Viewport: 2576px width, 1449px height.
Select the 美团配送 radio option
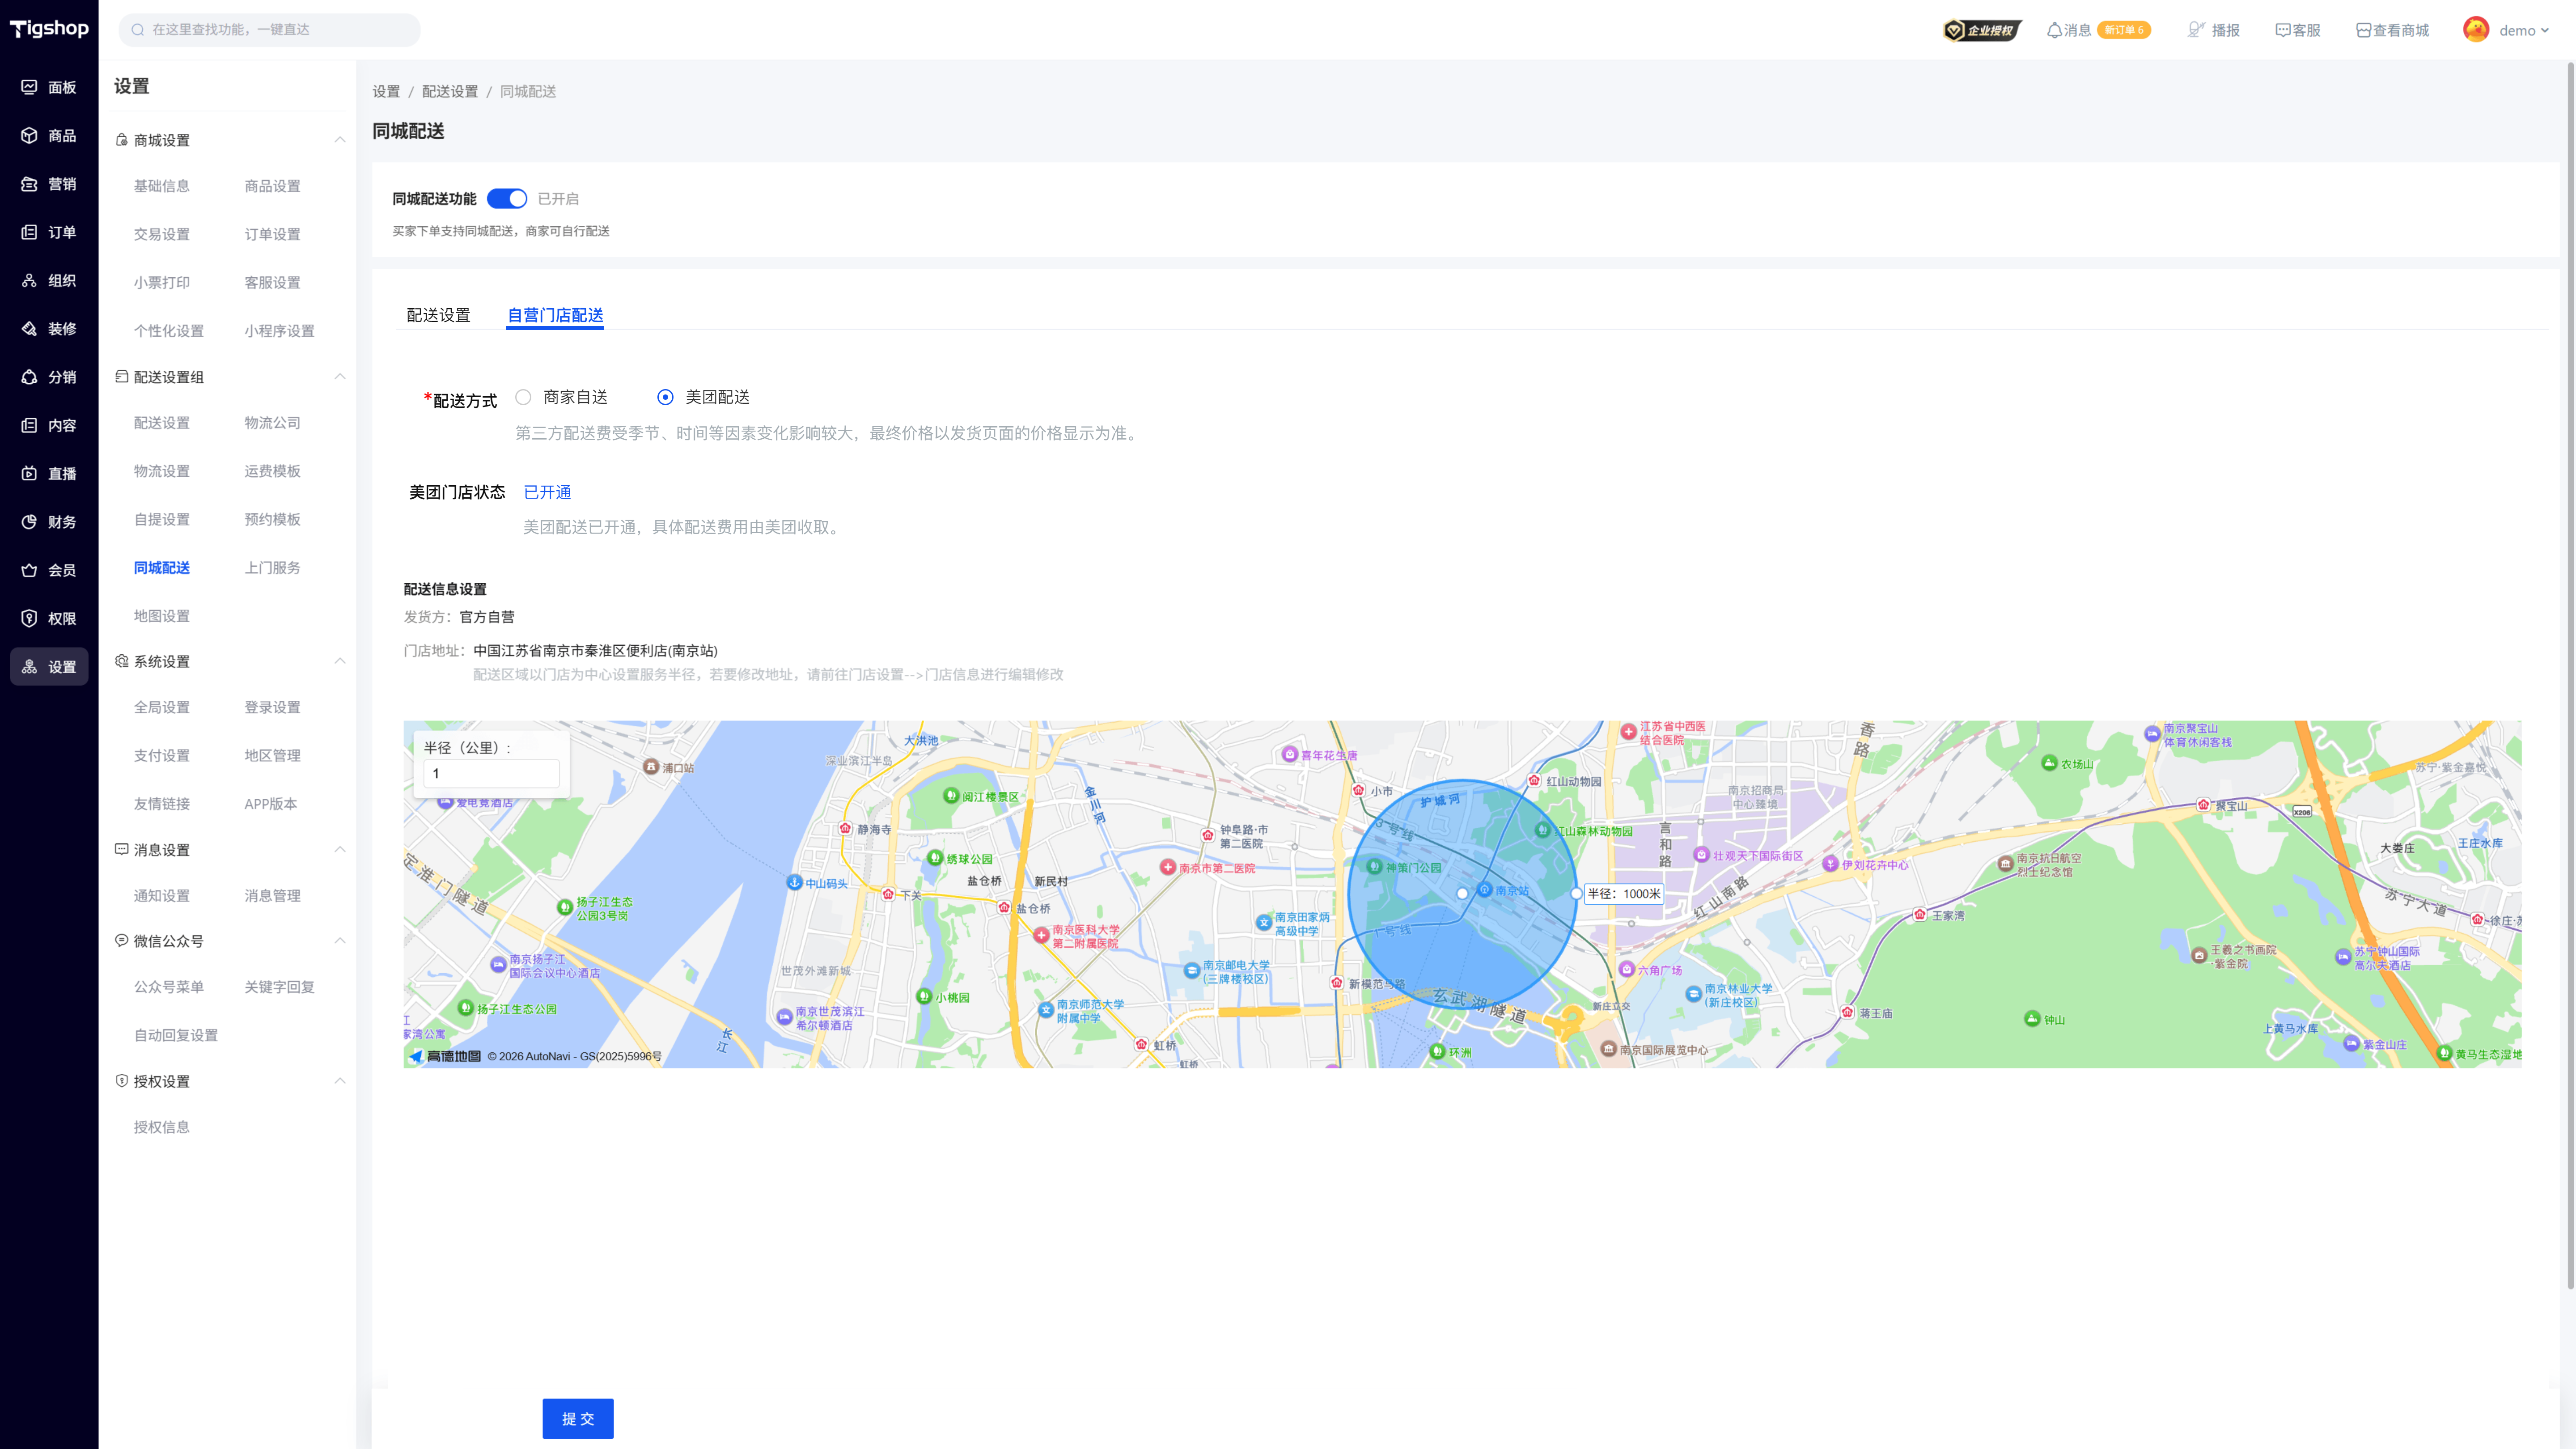pyautogui.click(x=665, y=397)
